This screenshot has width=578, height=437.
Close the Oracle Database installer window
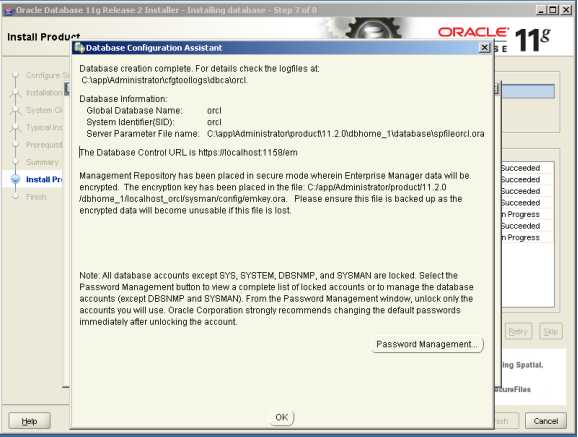[x=566, y=10]
